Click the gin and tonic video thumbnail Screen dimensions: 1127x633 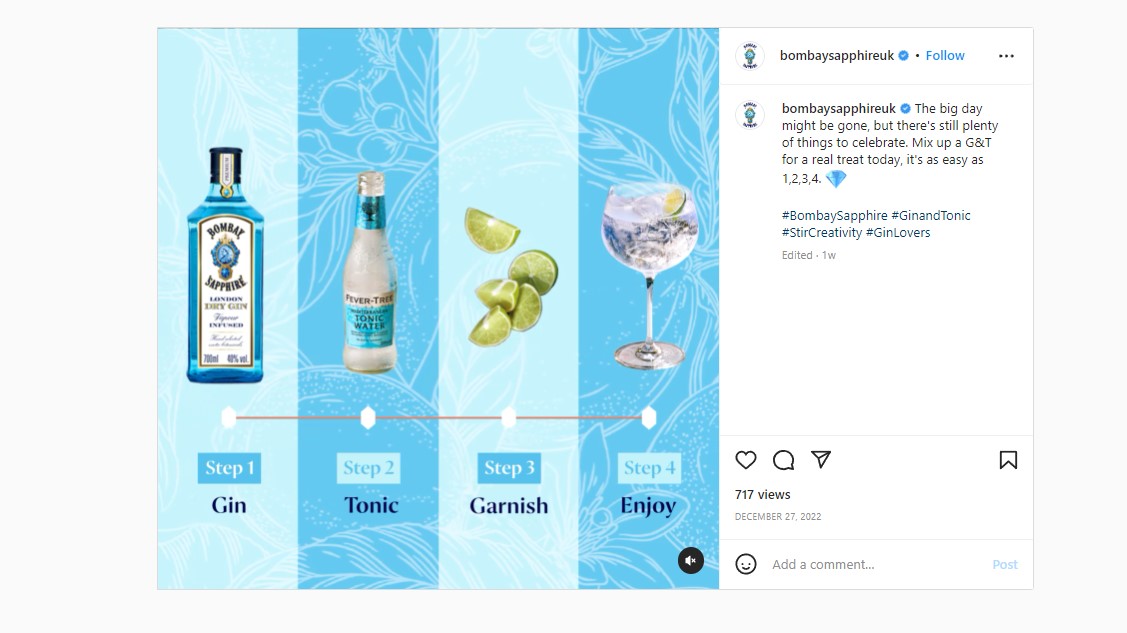point(438,309)
